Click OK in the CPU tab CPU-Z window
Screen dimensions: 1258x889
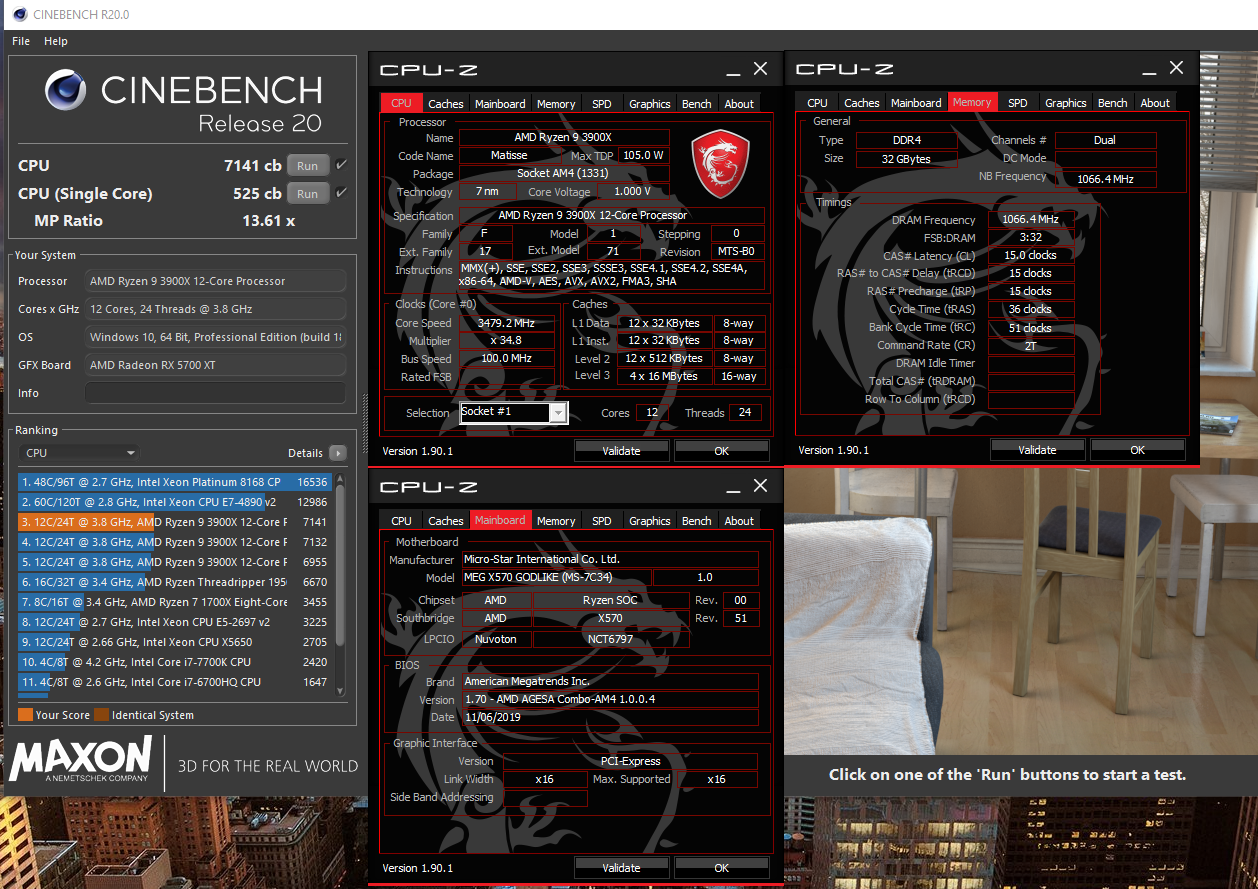tap(722, 450)
